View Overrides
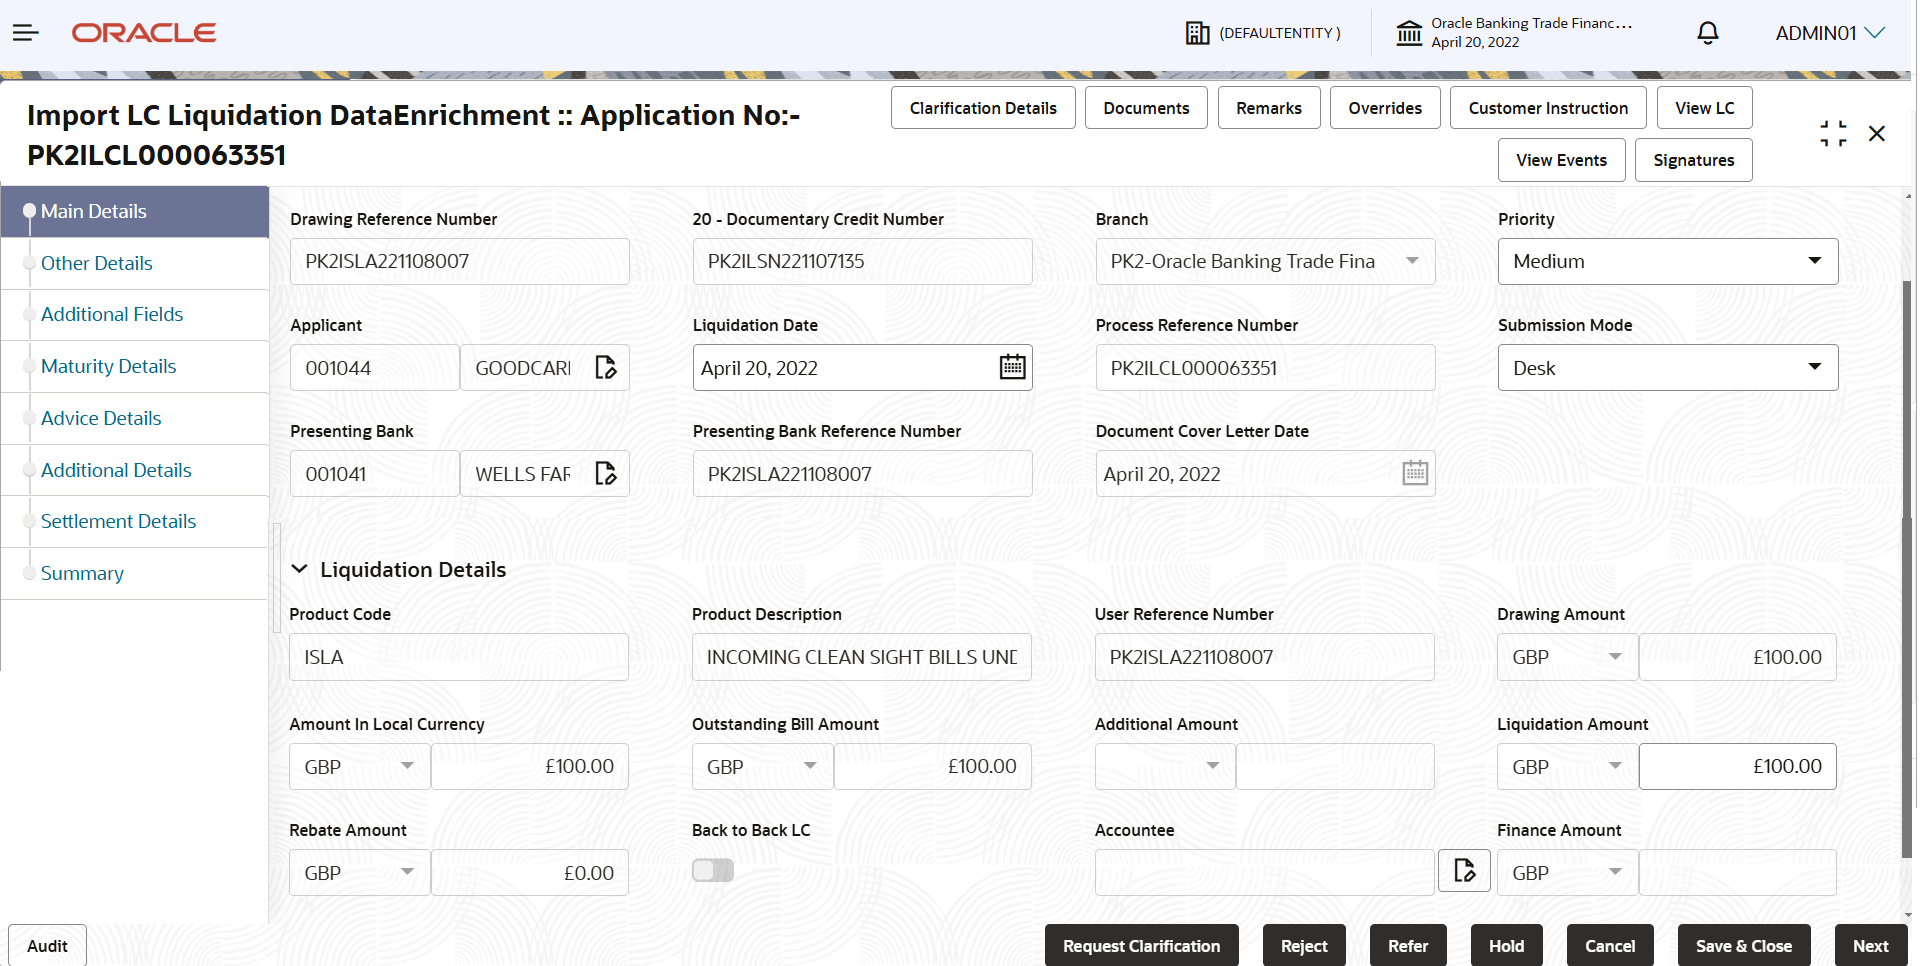Screen dimensions: 1920x966 click(1385, 108)
